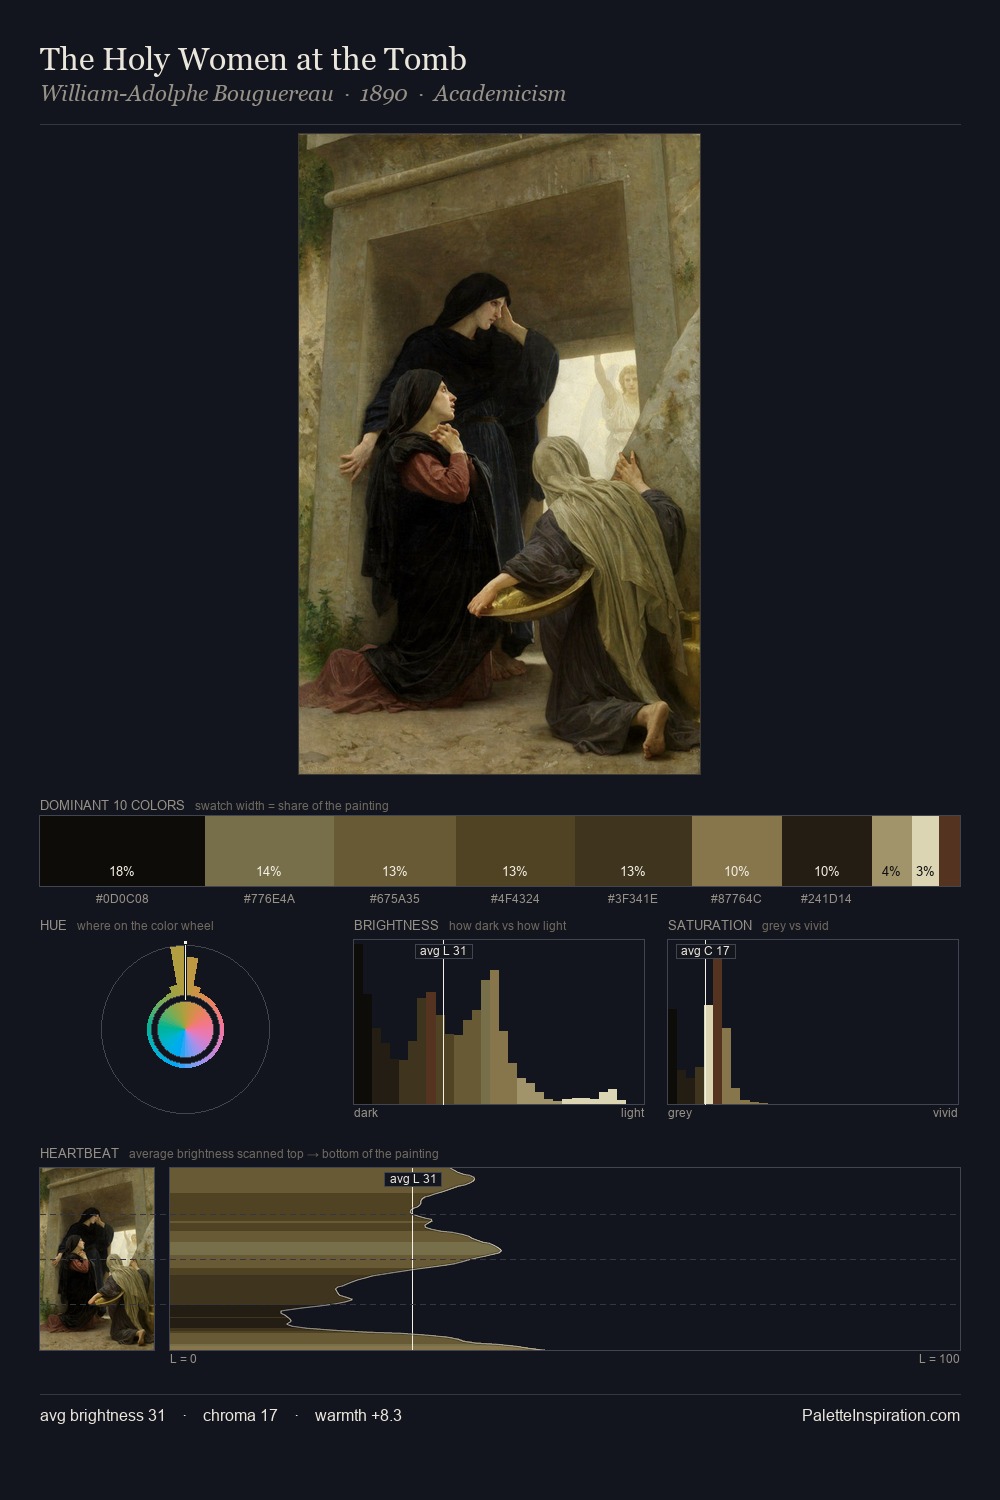Click the small painting thumbnail beside Heartbeat
The width and height of the screenshot is (1000, 1500).
[97, 1259]
